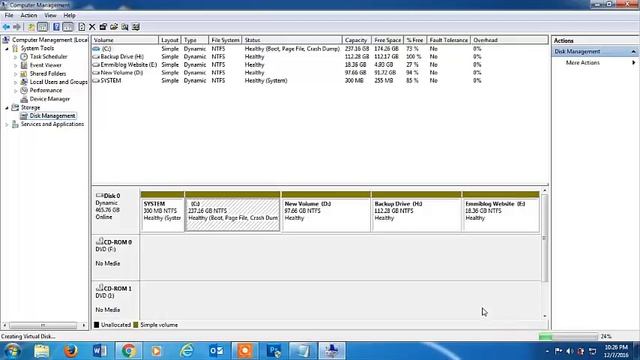Open Task Scheduler in the tree
The image size is (640, 360).
point(49,57)
